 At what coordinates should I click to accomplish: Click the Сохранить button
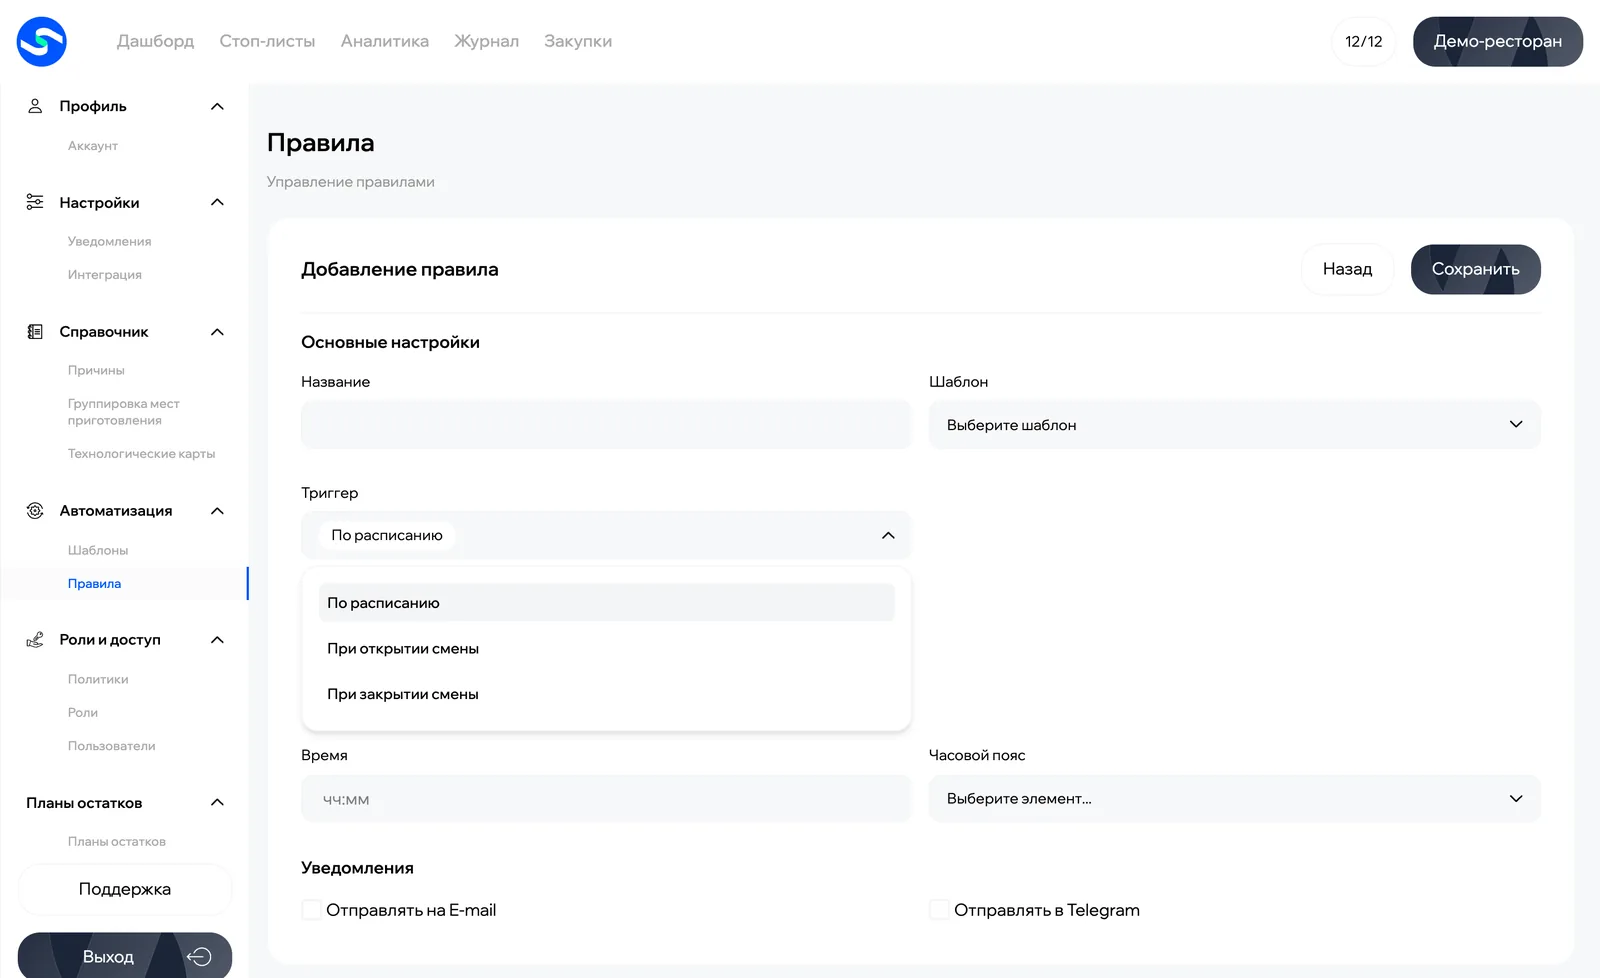coord(1476,269)
